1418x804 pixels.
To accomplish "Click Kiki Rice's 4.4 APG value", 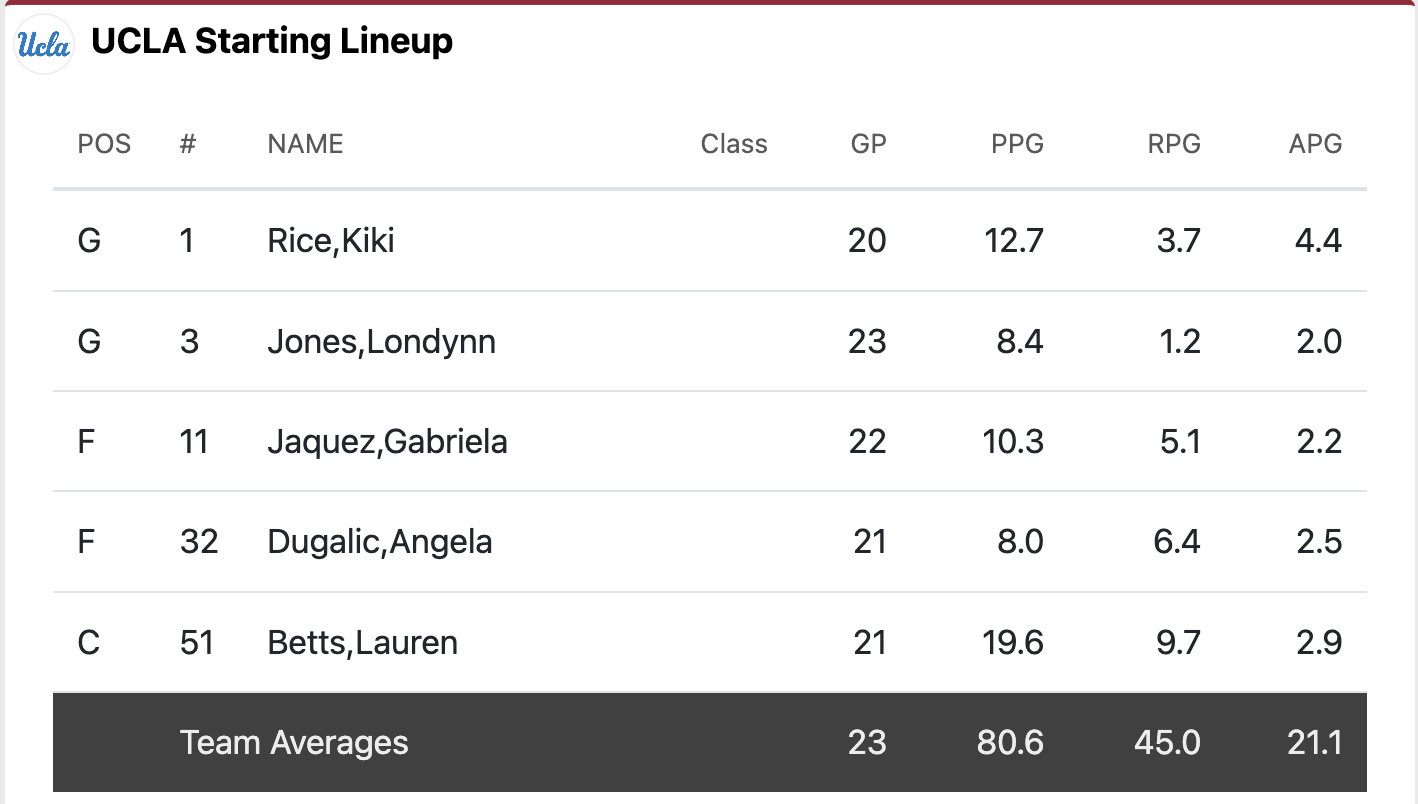I will pos(1317,241).
